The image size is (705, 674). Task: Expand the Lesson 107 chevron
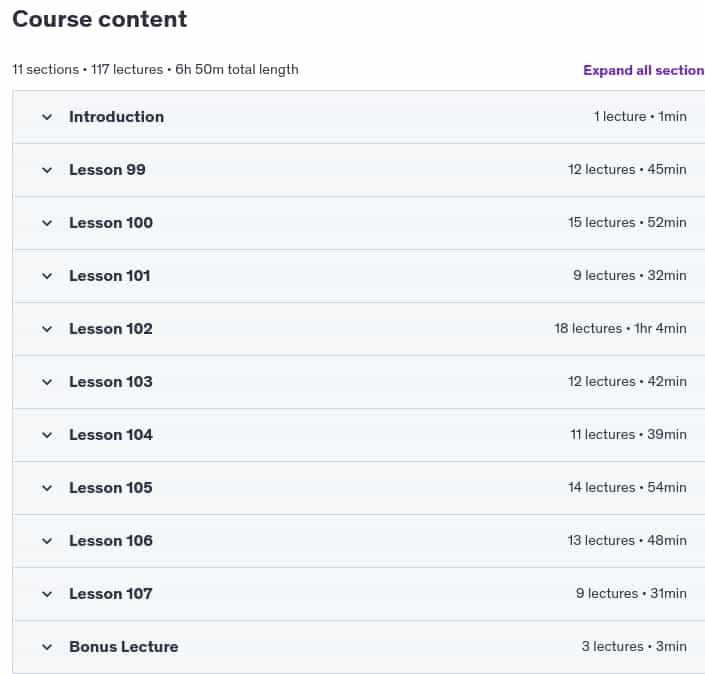tap(47, 594)
